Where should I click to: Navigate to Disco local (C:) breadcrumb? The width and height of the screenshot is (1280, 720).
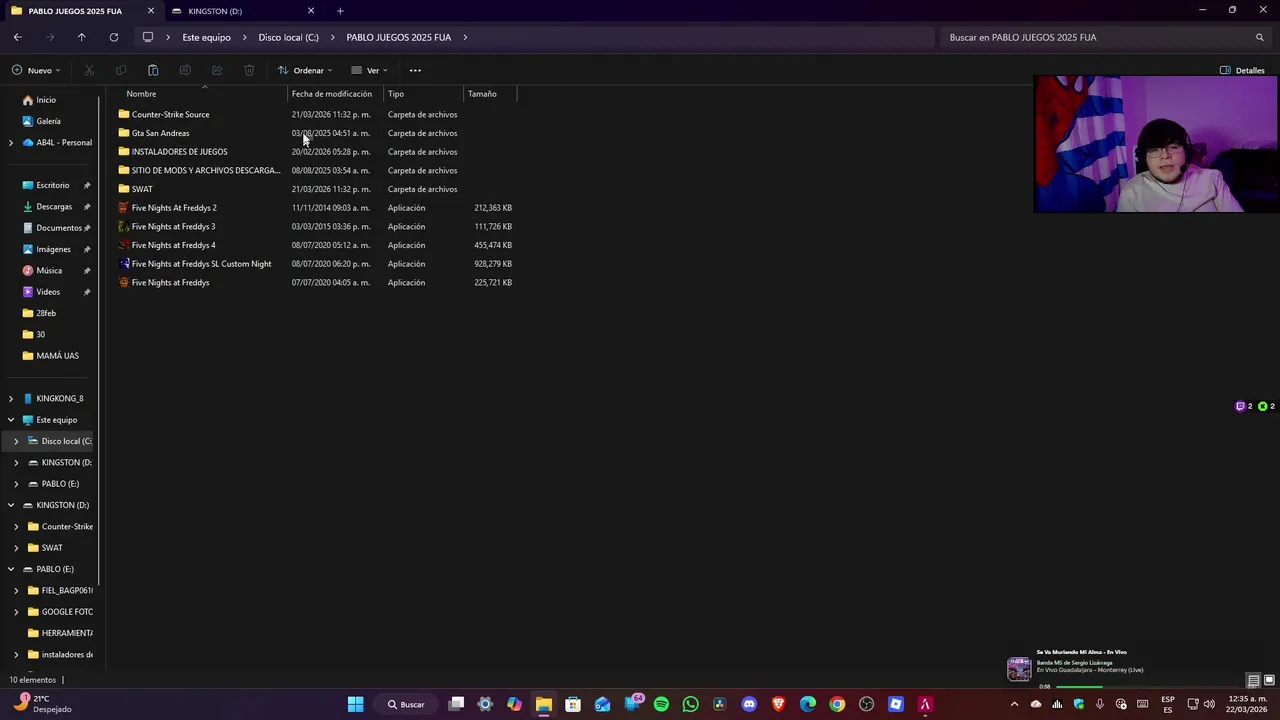pyautogui.click(x=288, y=37)
